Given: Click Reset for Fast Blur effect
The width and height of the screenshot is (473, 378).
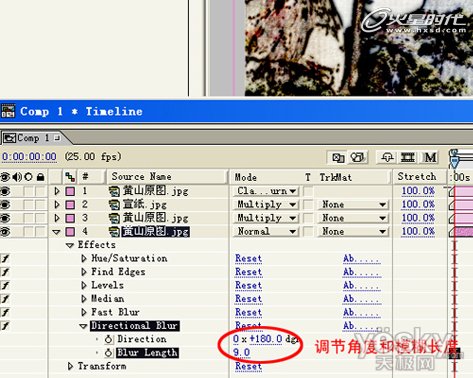Looking at the screenshot, I should pyautogui.click(x=249, y=313).
